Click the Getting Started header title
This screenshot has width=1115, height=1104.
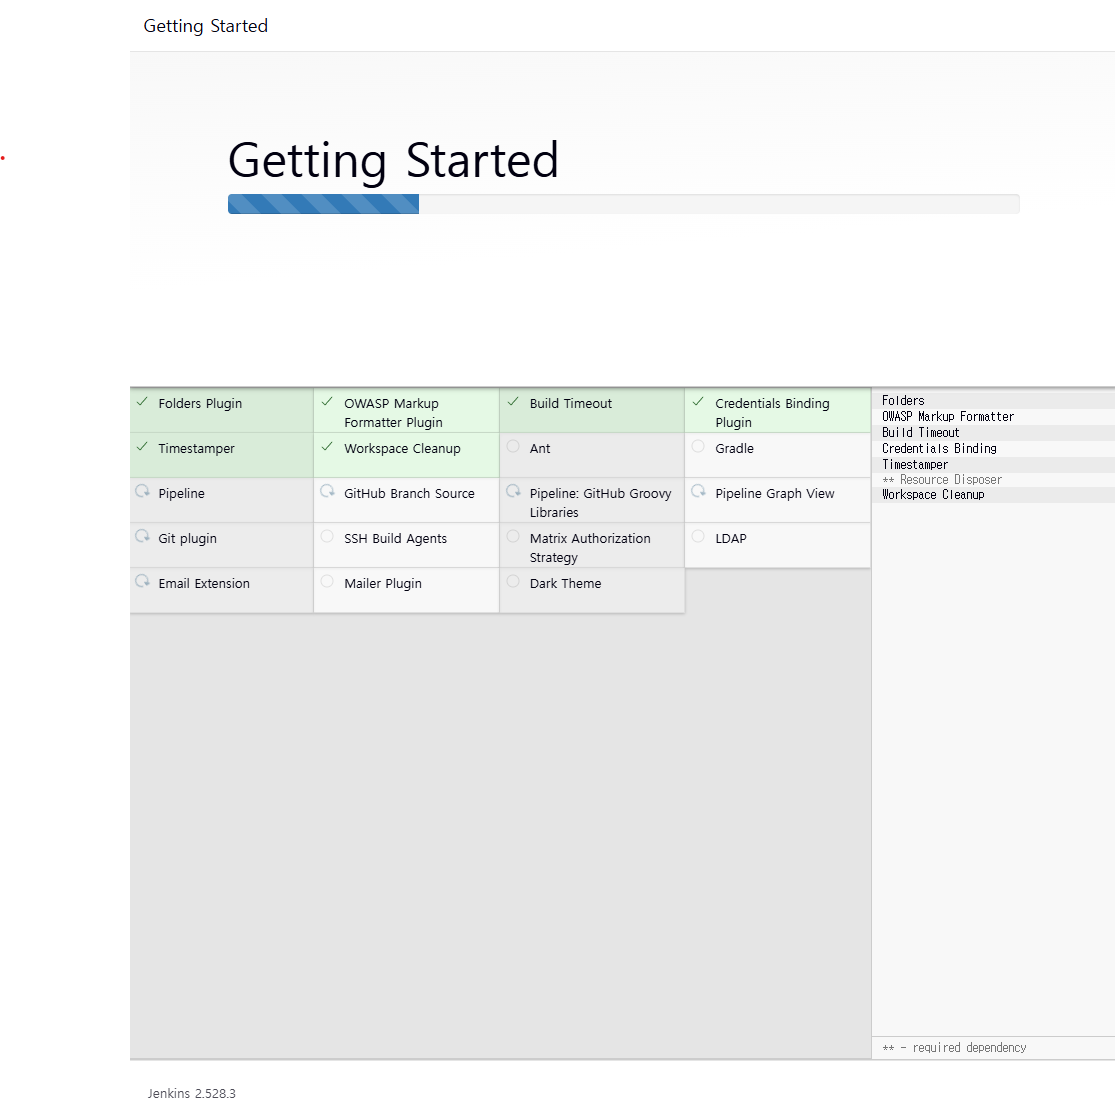click(206, 26)
